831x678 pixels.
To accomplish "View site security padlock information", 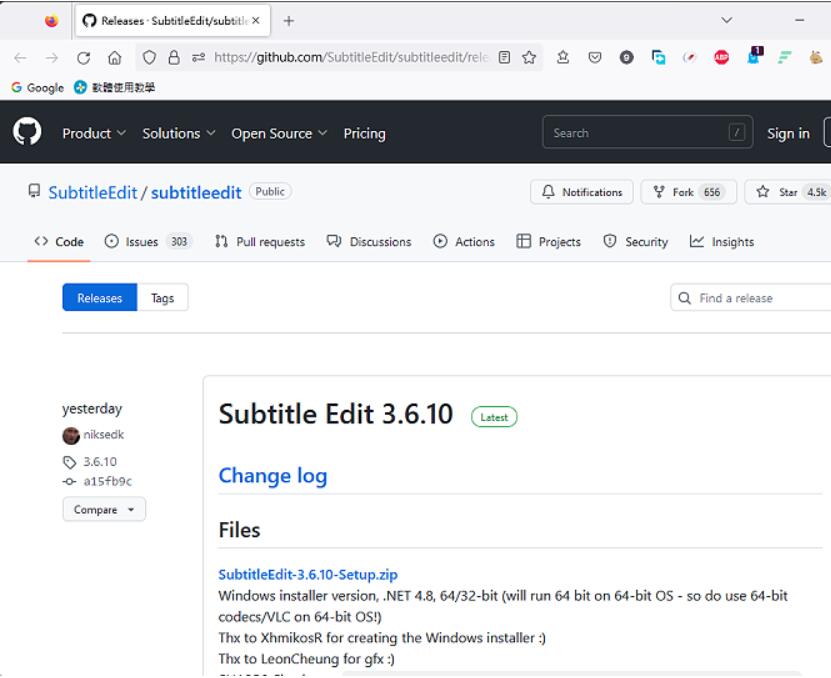I will point(173,57).
